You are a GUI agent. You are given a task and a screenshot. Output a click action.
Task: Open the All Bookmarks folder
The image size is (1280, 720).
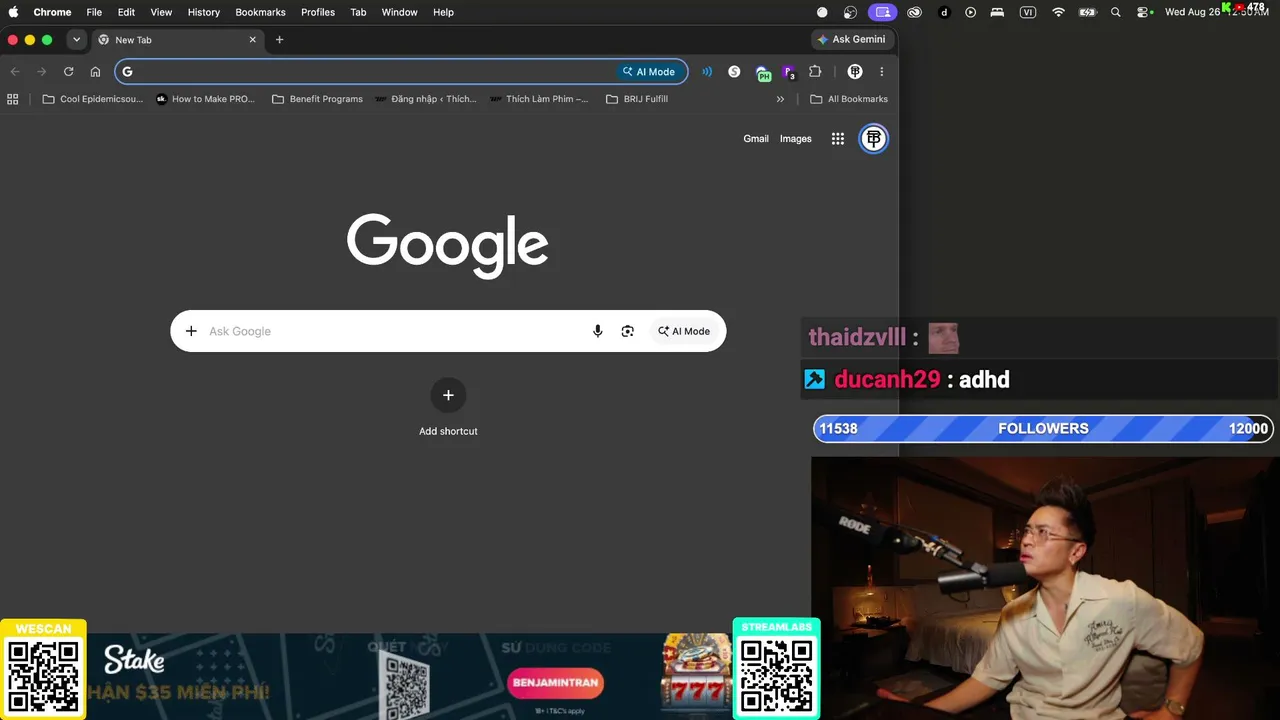[x=849, y=99]
